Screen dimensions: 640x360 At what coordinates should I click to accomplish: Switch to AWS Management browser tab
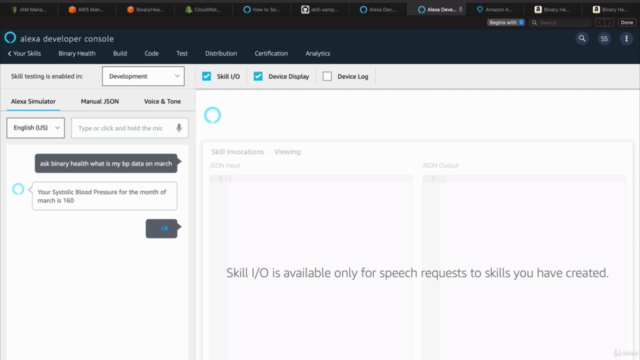tap(87, 9)
